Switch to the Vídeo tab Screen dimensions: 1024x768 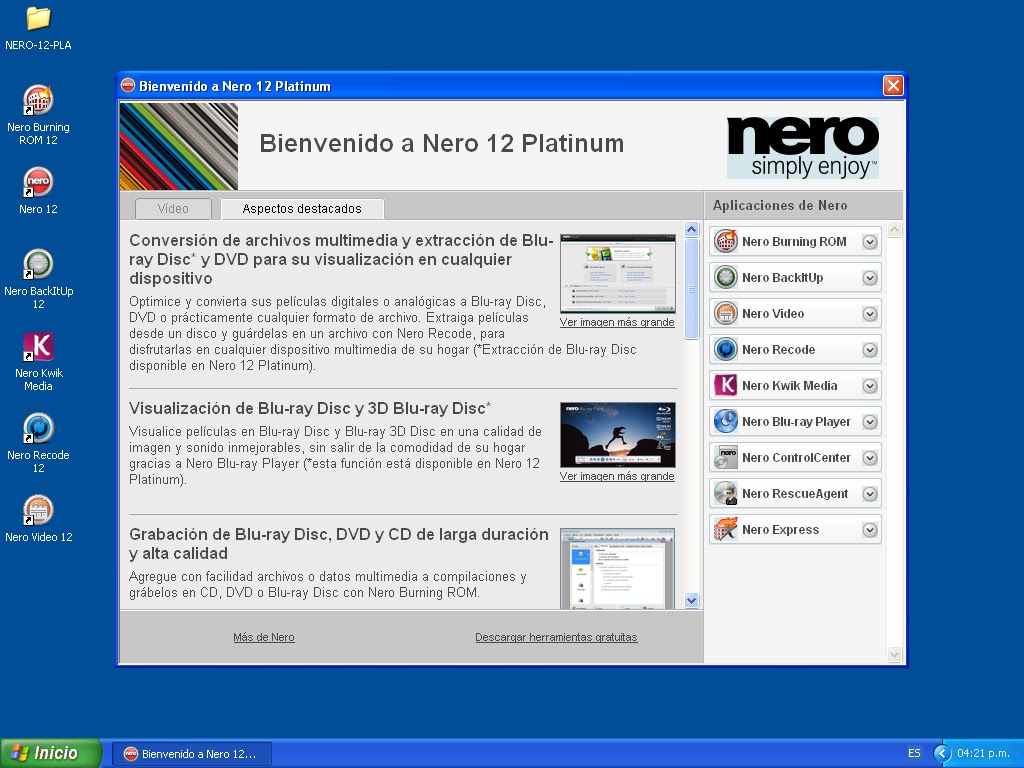pos(172,208)
